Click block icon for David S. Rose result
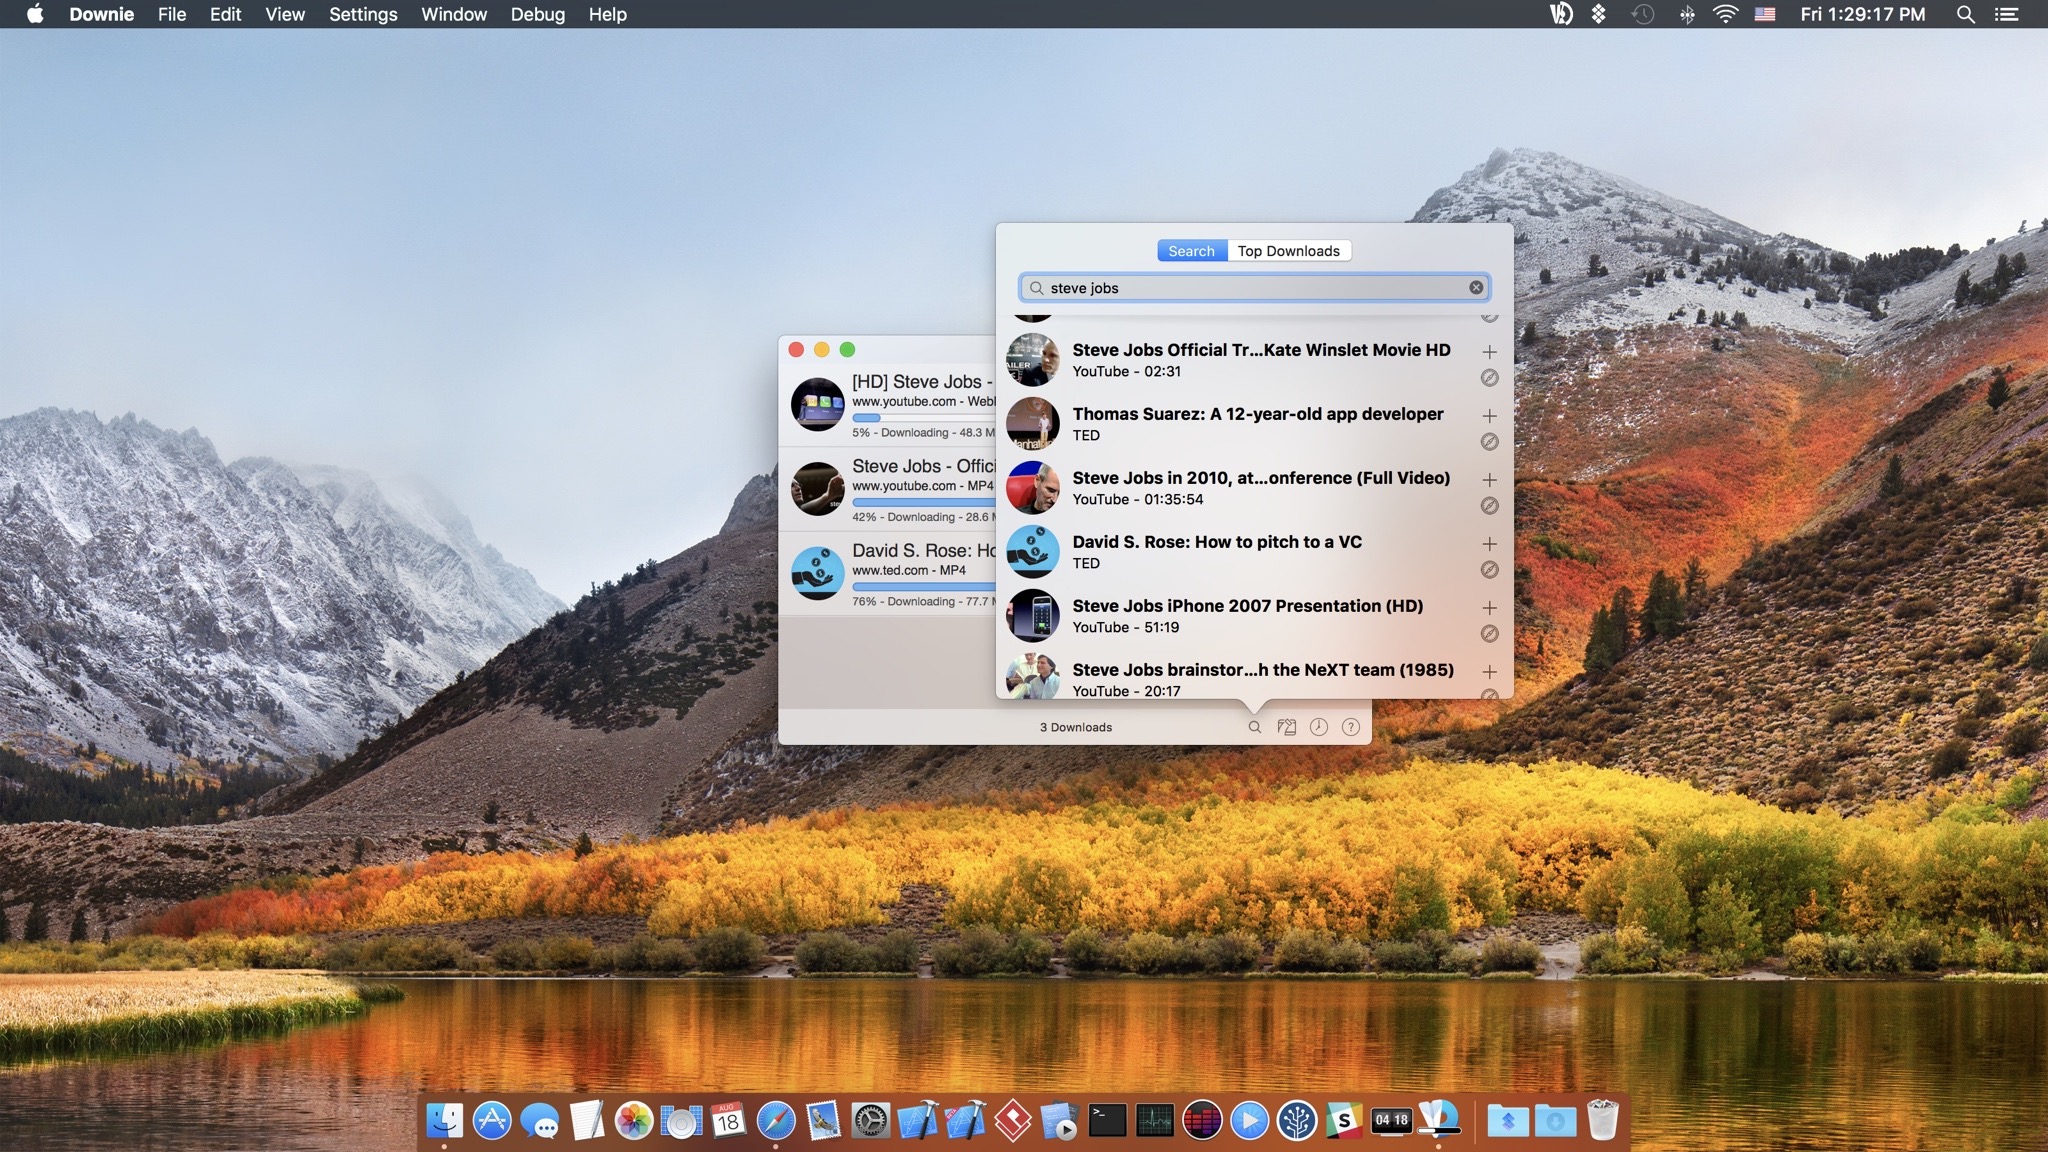The width and height of the screenshot is (2048, 1152). 1489,570
